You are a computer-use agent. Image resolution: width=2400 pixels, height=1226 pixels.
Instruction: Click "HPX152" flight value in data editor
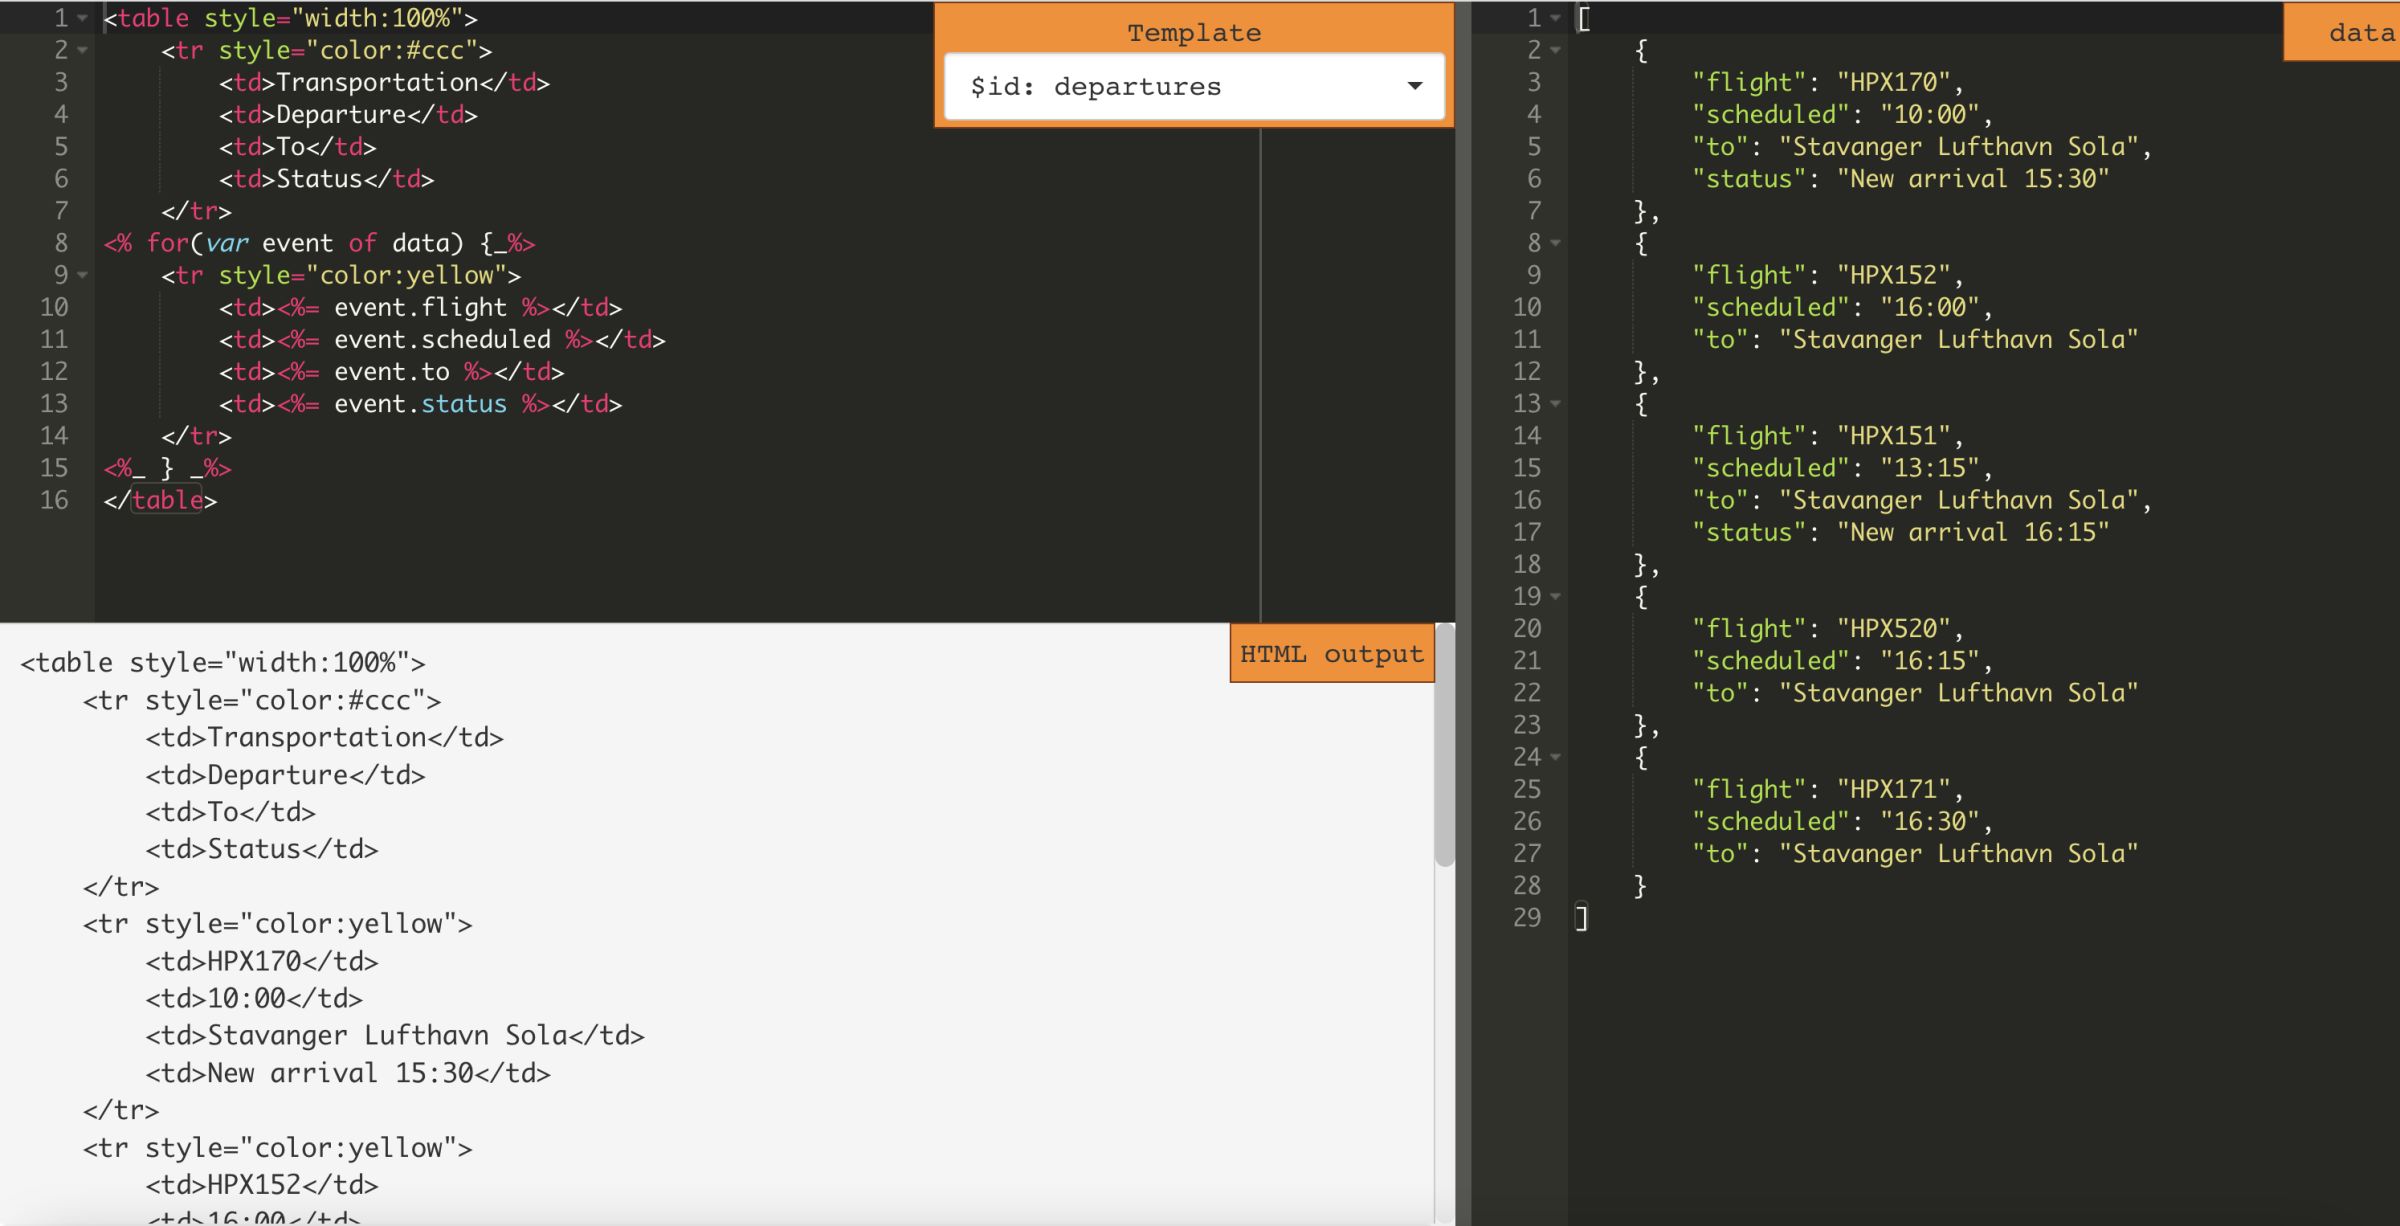pos(1893,275)
